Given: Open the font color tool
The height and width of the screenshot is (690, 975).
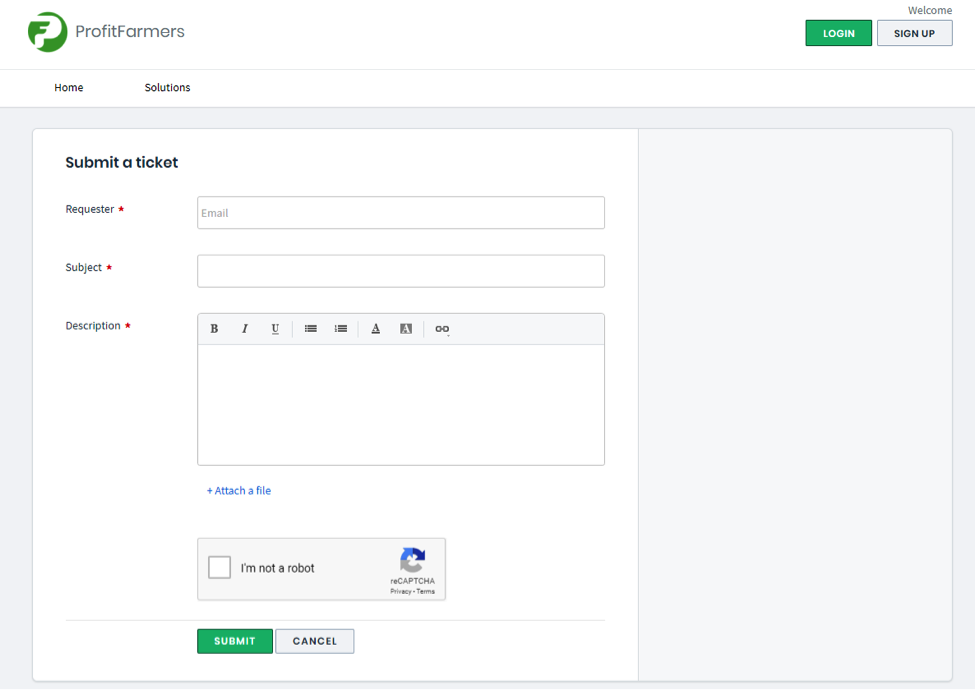Looking at the screenshot, I should point(375,329).
